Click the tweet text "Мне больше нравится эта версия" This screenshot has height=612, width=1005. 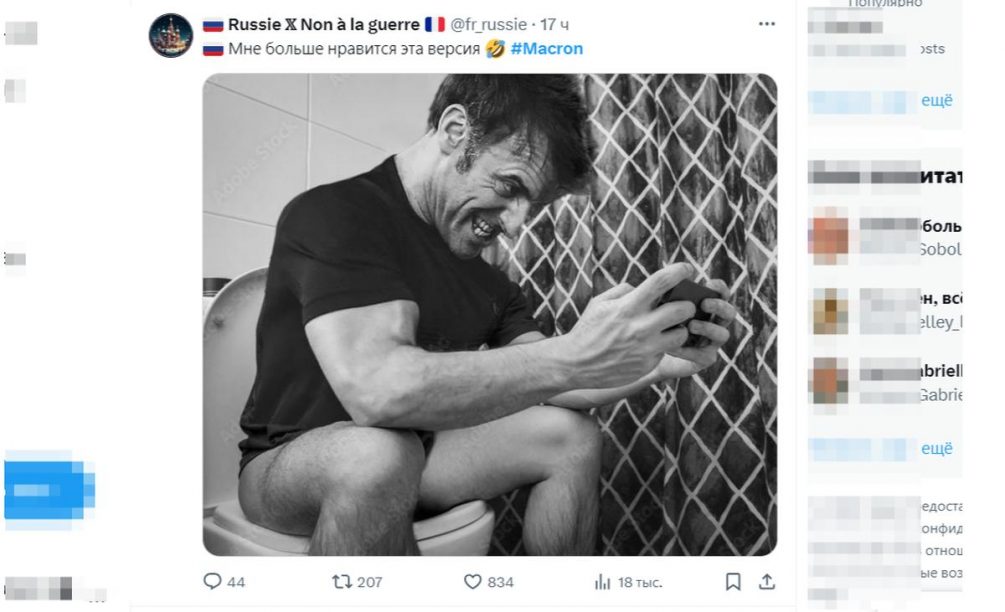point(354,48)
